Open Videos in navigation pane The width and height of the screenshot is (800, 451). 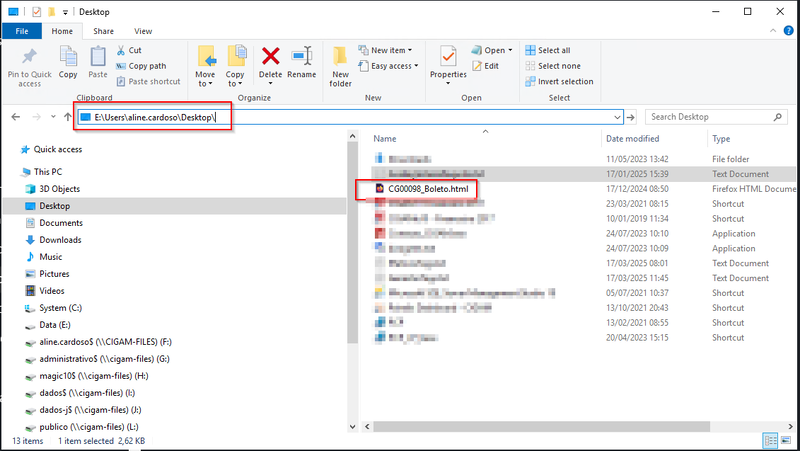point(45,291)
